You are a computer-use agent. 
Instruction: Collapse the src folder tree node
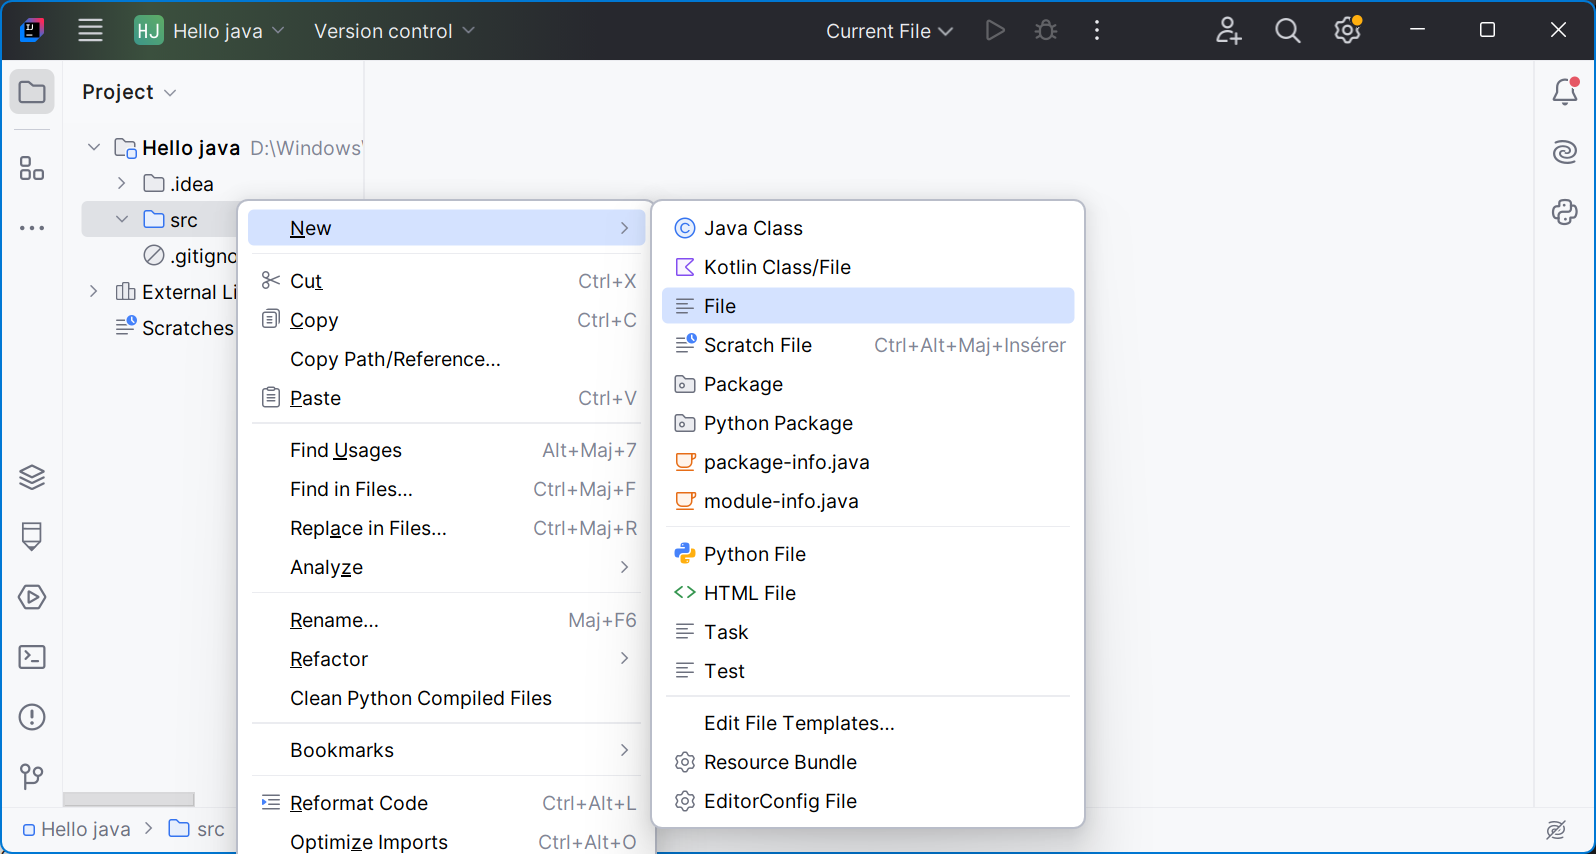point(122,219)
